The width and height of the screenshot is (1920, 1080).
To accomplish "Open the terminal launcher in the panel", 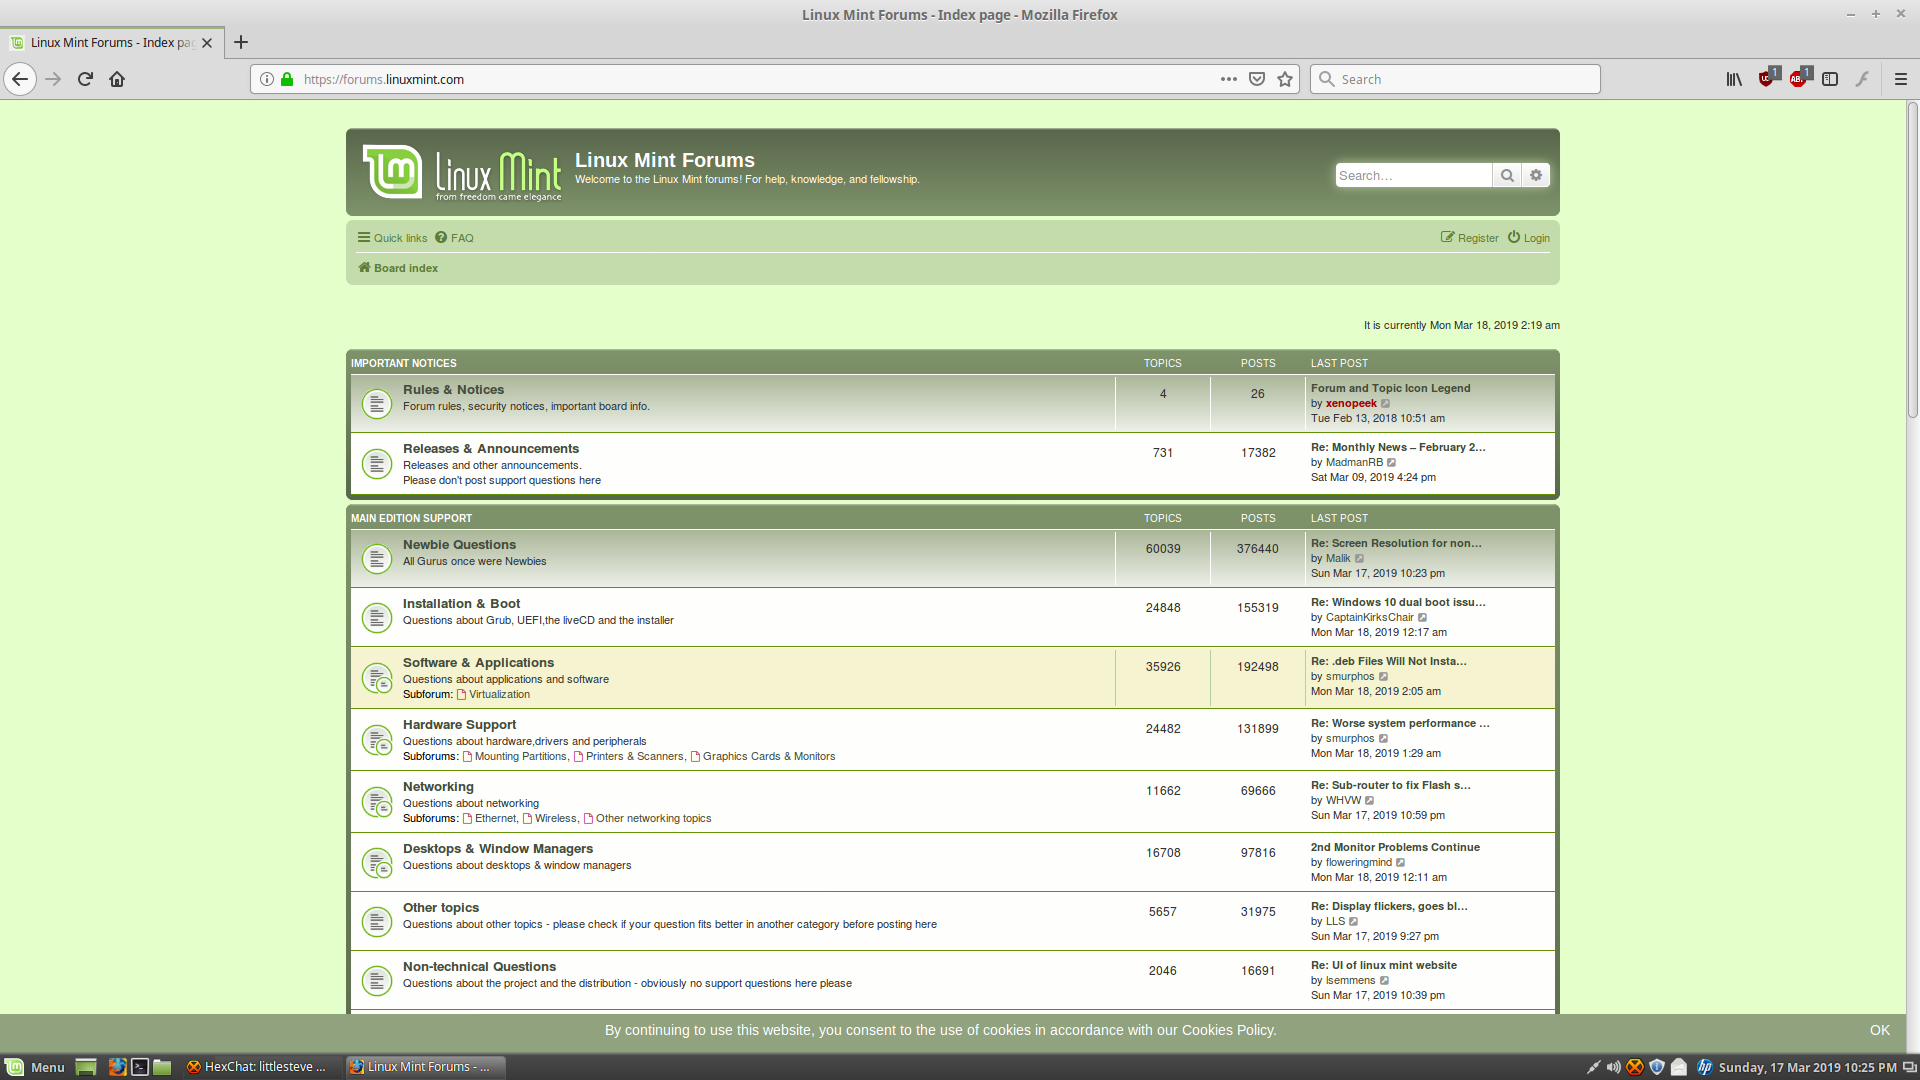I will 140,1067.
